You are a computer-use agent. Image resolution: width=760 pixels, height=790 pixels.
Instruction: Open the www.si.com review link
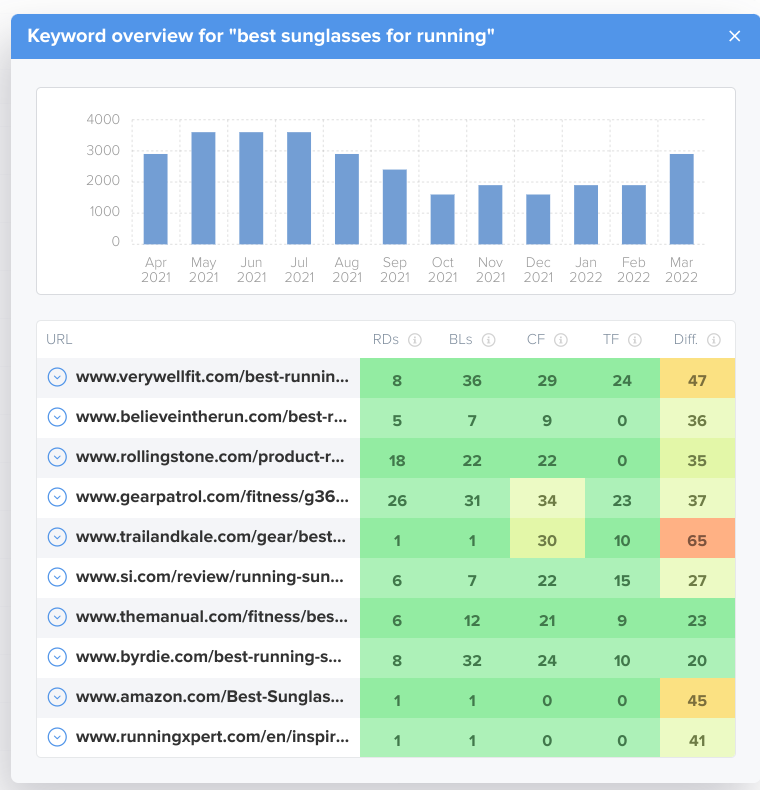pos(210,577)
